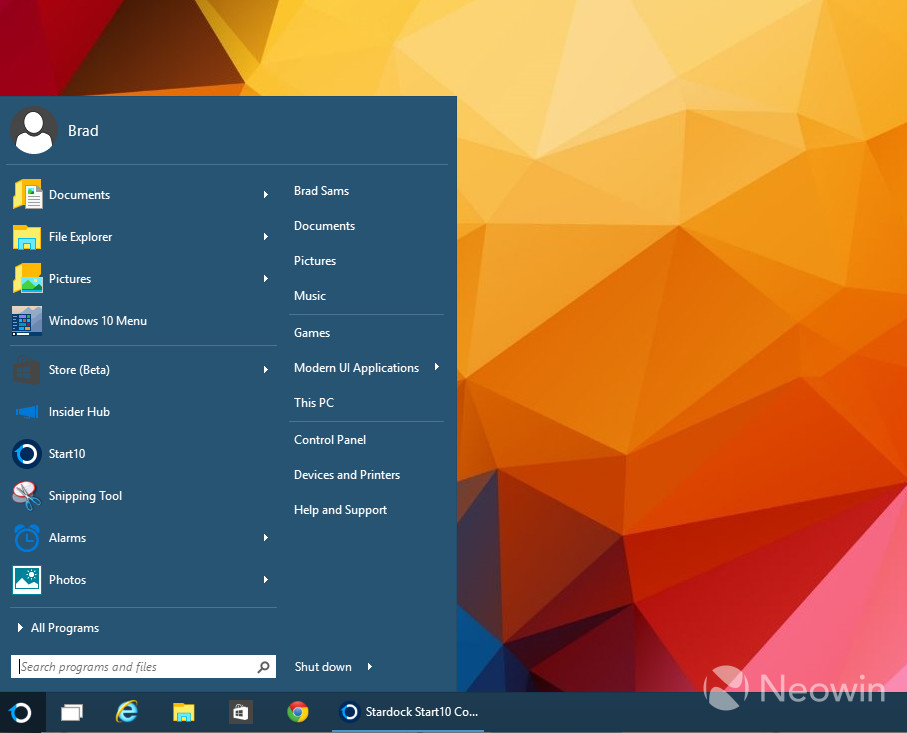Open Control Panel
The width and height of the screenshot is (907, 733).
pos(330,440)
